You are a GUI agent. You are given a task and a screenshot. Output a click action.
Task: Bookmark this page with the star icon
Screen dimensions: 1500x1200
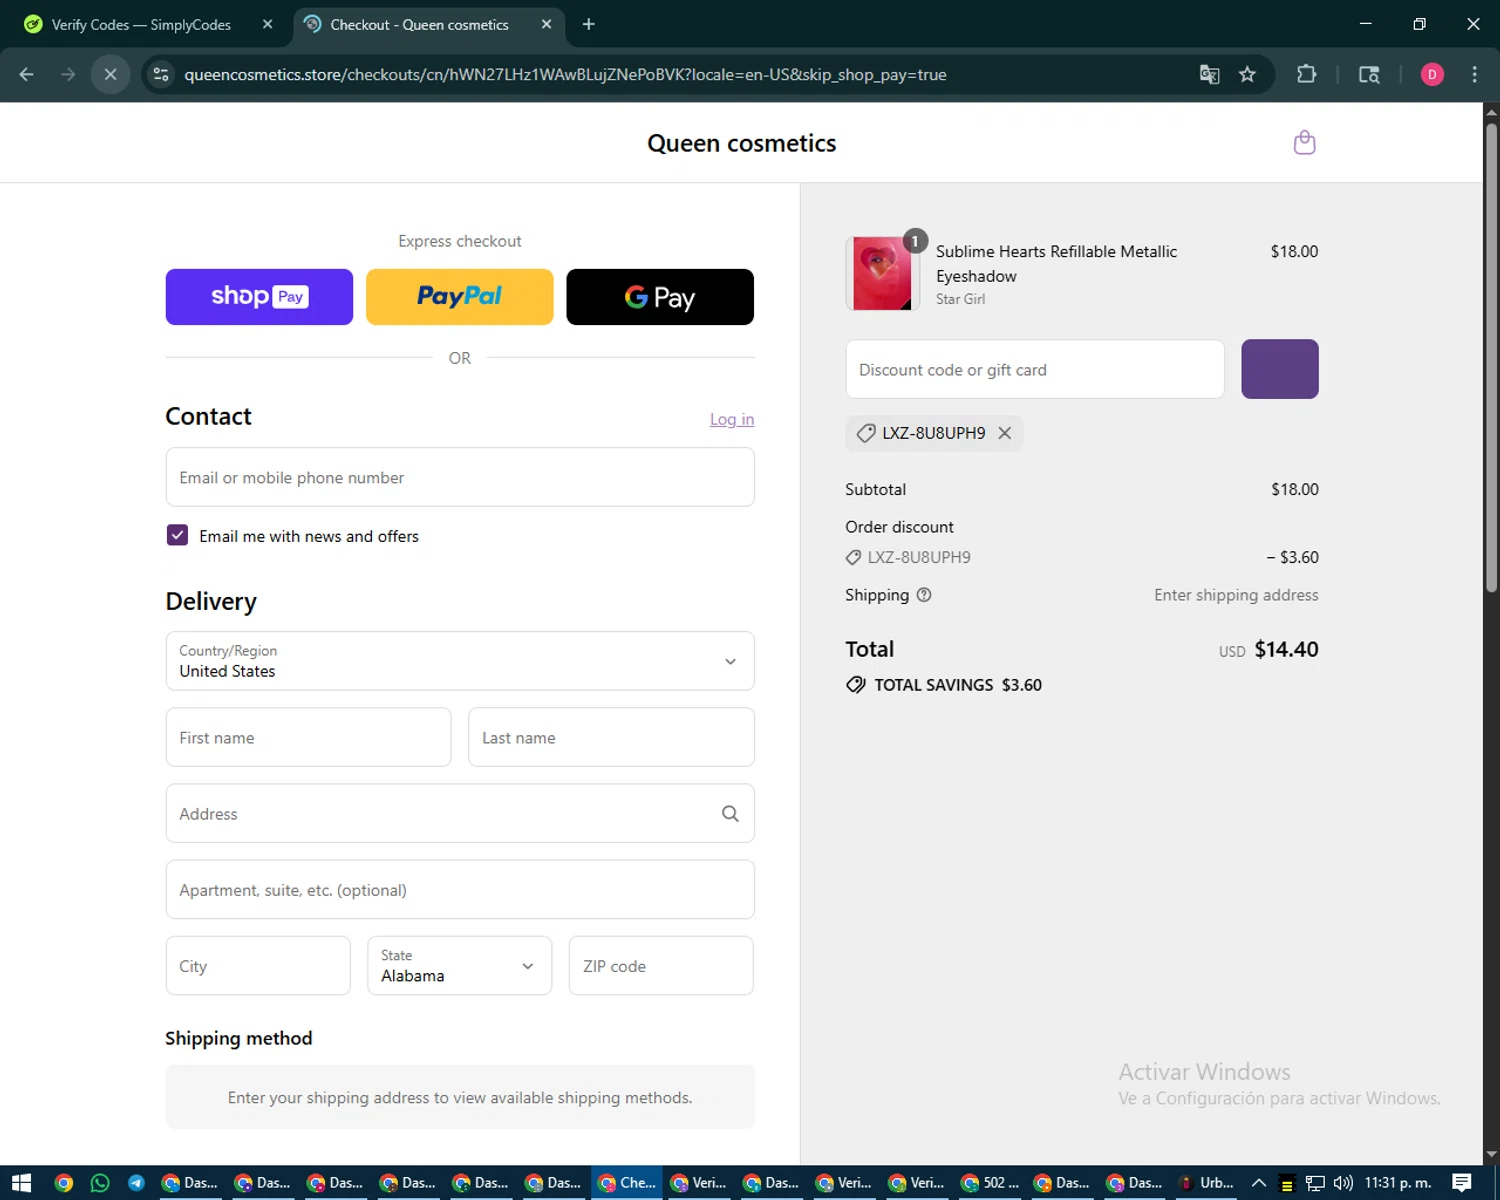click(x=1247, y=74)
